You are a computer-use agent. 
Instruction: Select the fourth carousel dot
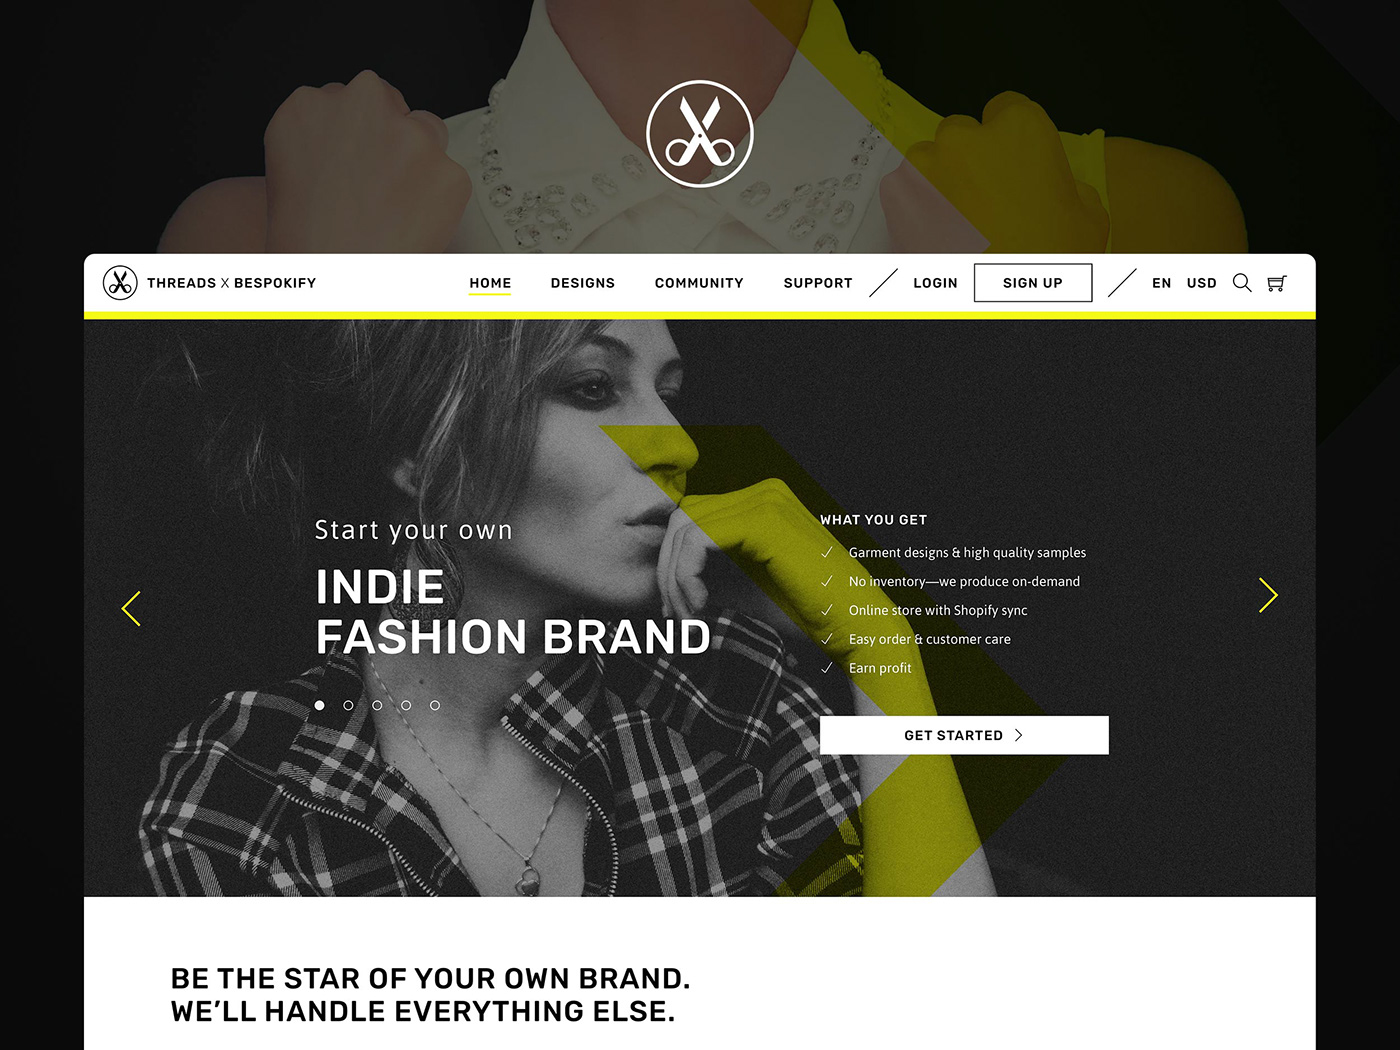[406, 705]
